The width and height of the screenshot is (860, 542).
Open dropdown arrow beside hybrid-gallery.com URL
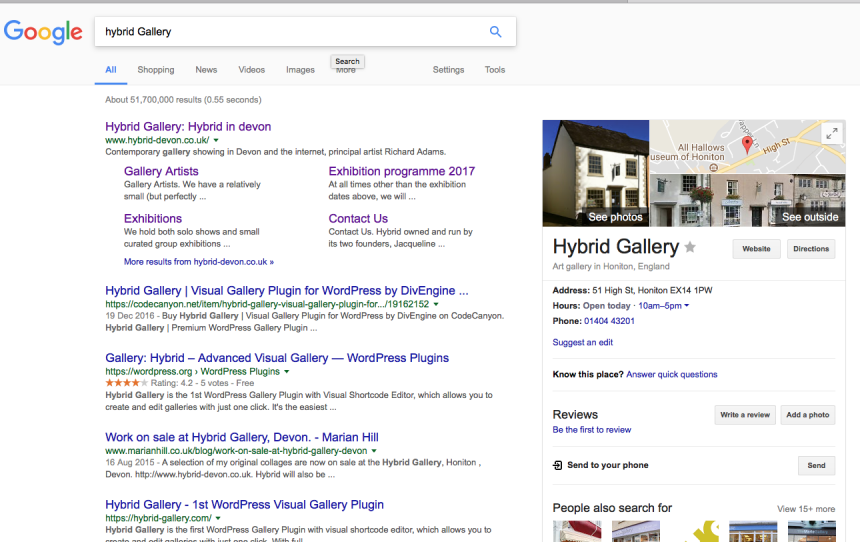point(218,518)
